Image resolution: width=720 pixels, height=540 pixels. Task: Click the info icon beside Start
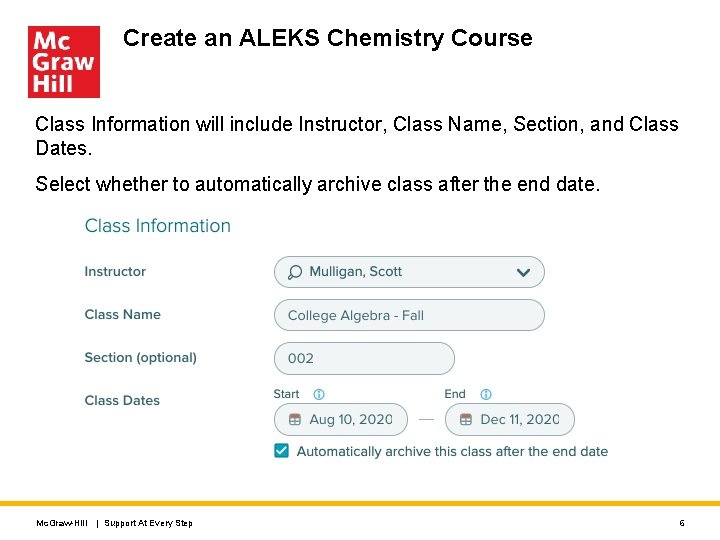point(319,394)
